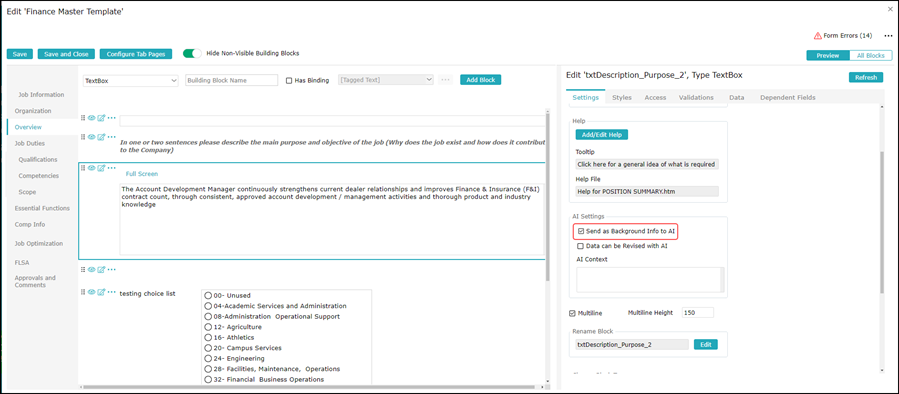Viewport: 899px width, 394px height.
Task: View Form Errors (14)
Action: tap(843, 36)
